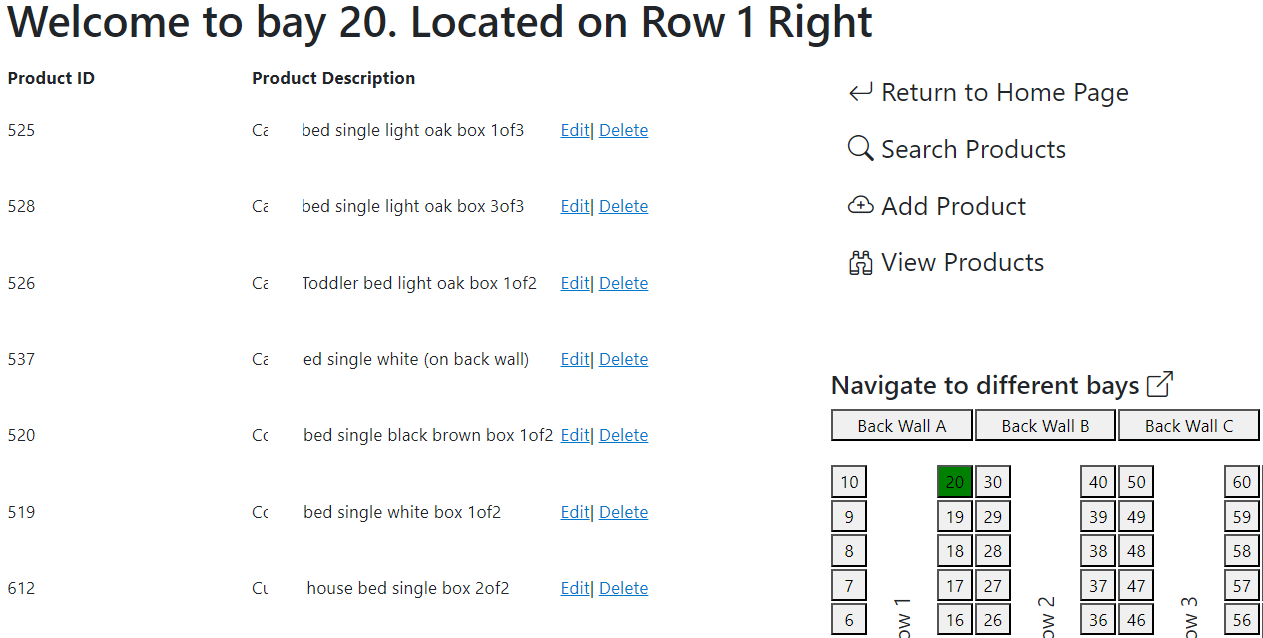Select bay 49 in the grid

1136,517
